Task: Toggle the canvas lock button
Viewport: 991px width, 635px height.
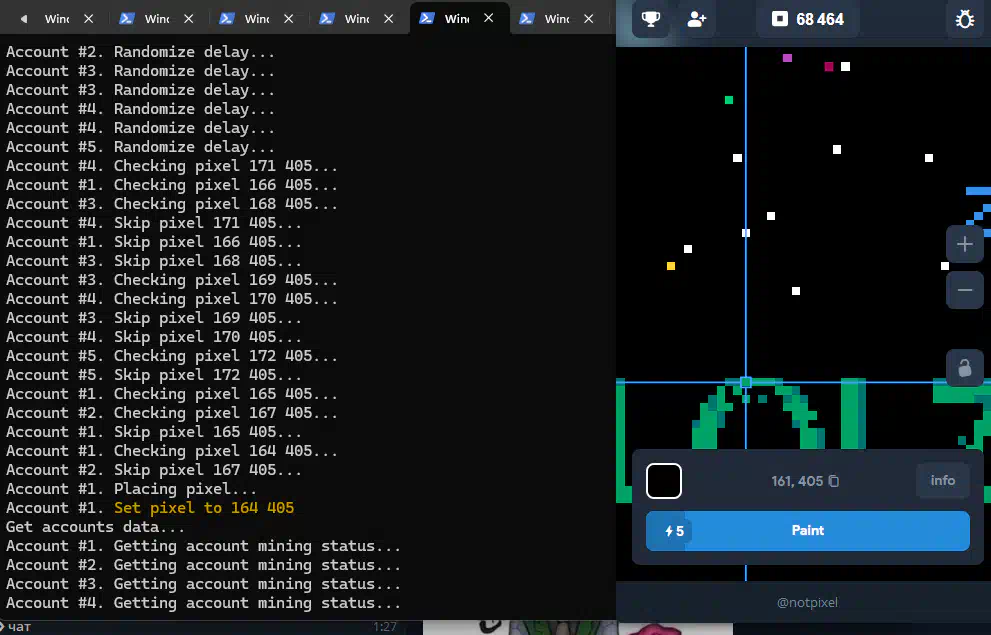Action: pyautogui.click(x=964, y=368)
